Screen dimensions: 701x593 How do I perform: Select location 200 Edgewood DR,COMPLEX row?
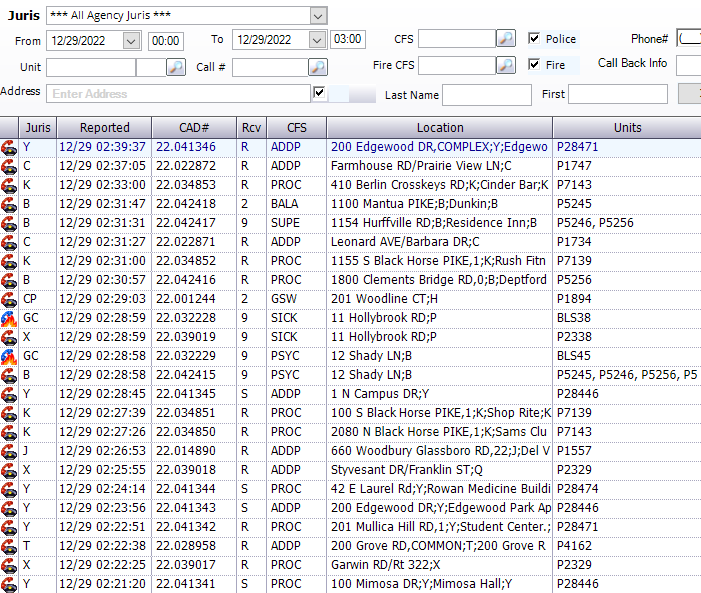click(439, 147)
